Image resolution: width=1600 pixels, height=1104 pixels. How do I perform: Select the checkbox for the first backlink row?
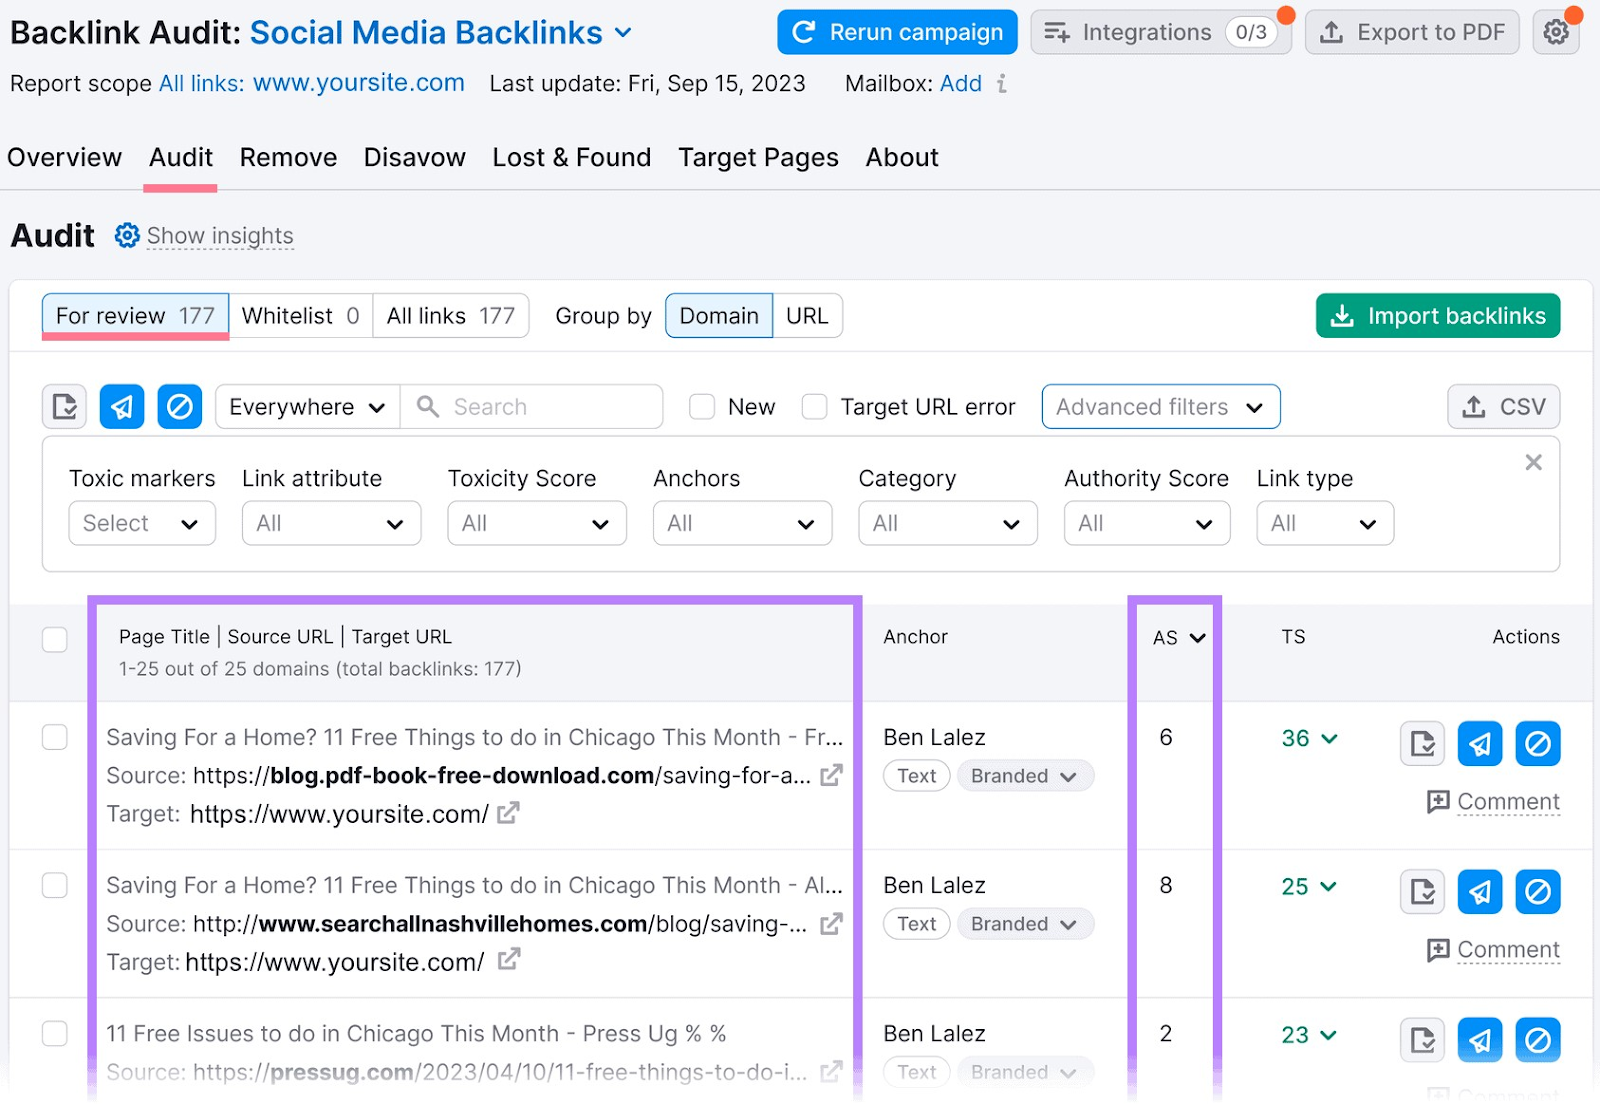[x=55, y=737]
